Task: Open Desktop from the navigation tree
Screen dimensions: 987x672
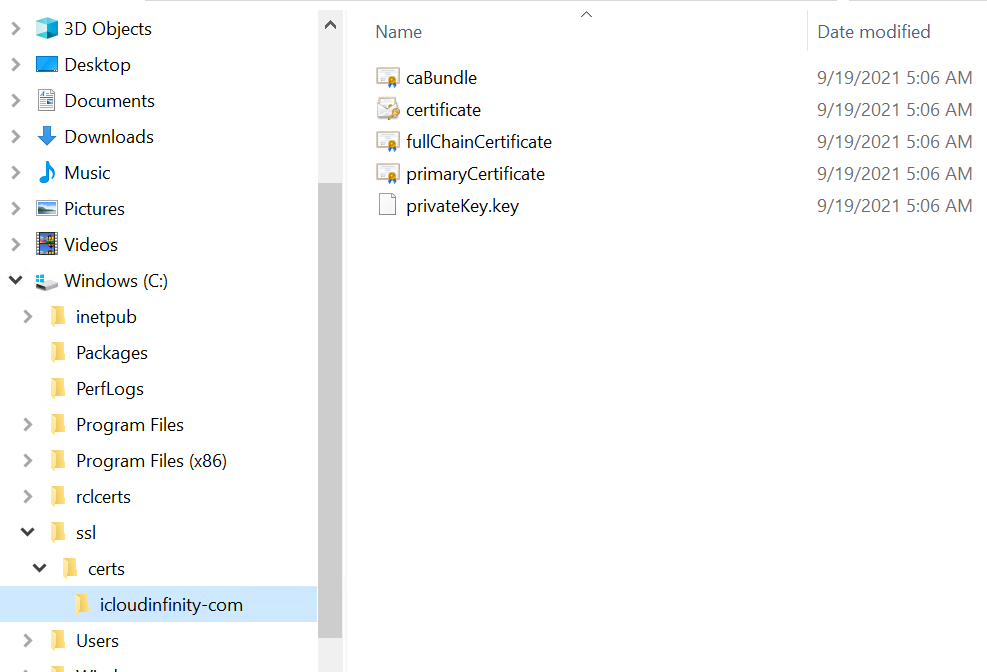Action: 98,64
